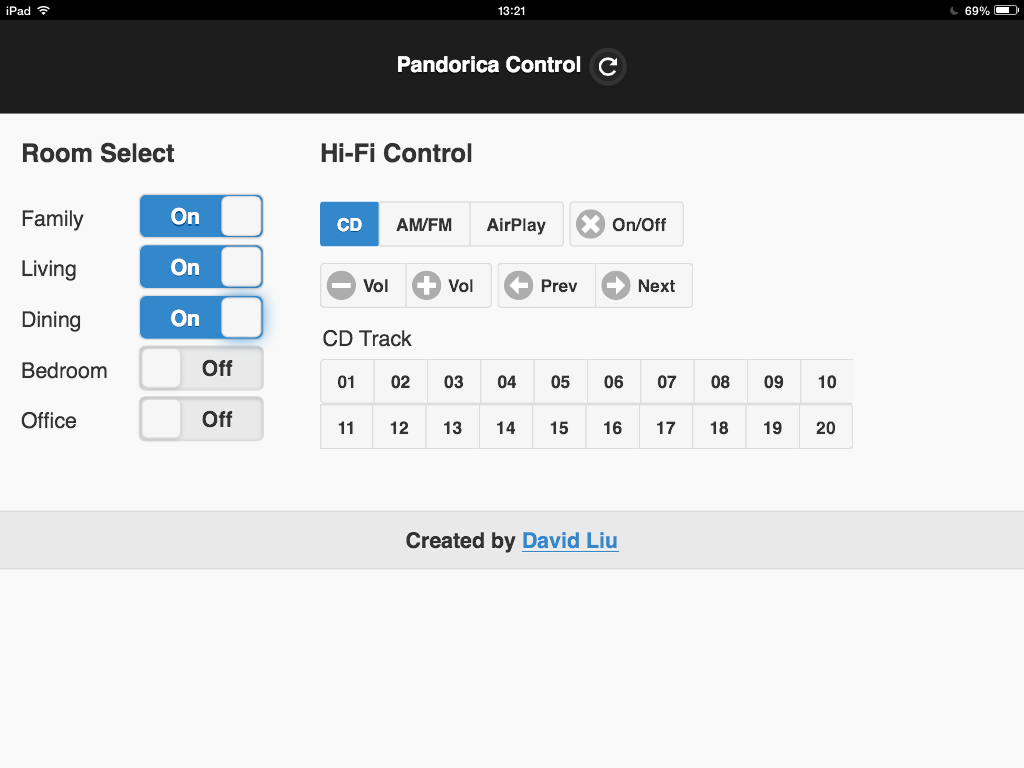The height and width of the screenshot is (768, 1024).
Task: Switch off the Living room toggle
Action: pos(201,267)
